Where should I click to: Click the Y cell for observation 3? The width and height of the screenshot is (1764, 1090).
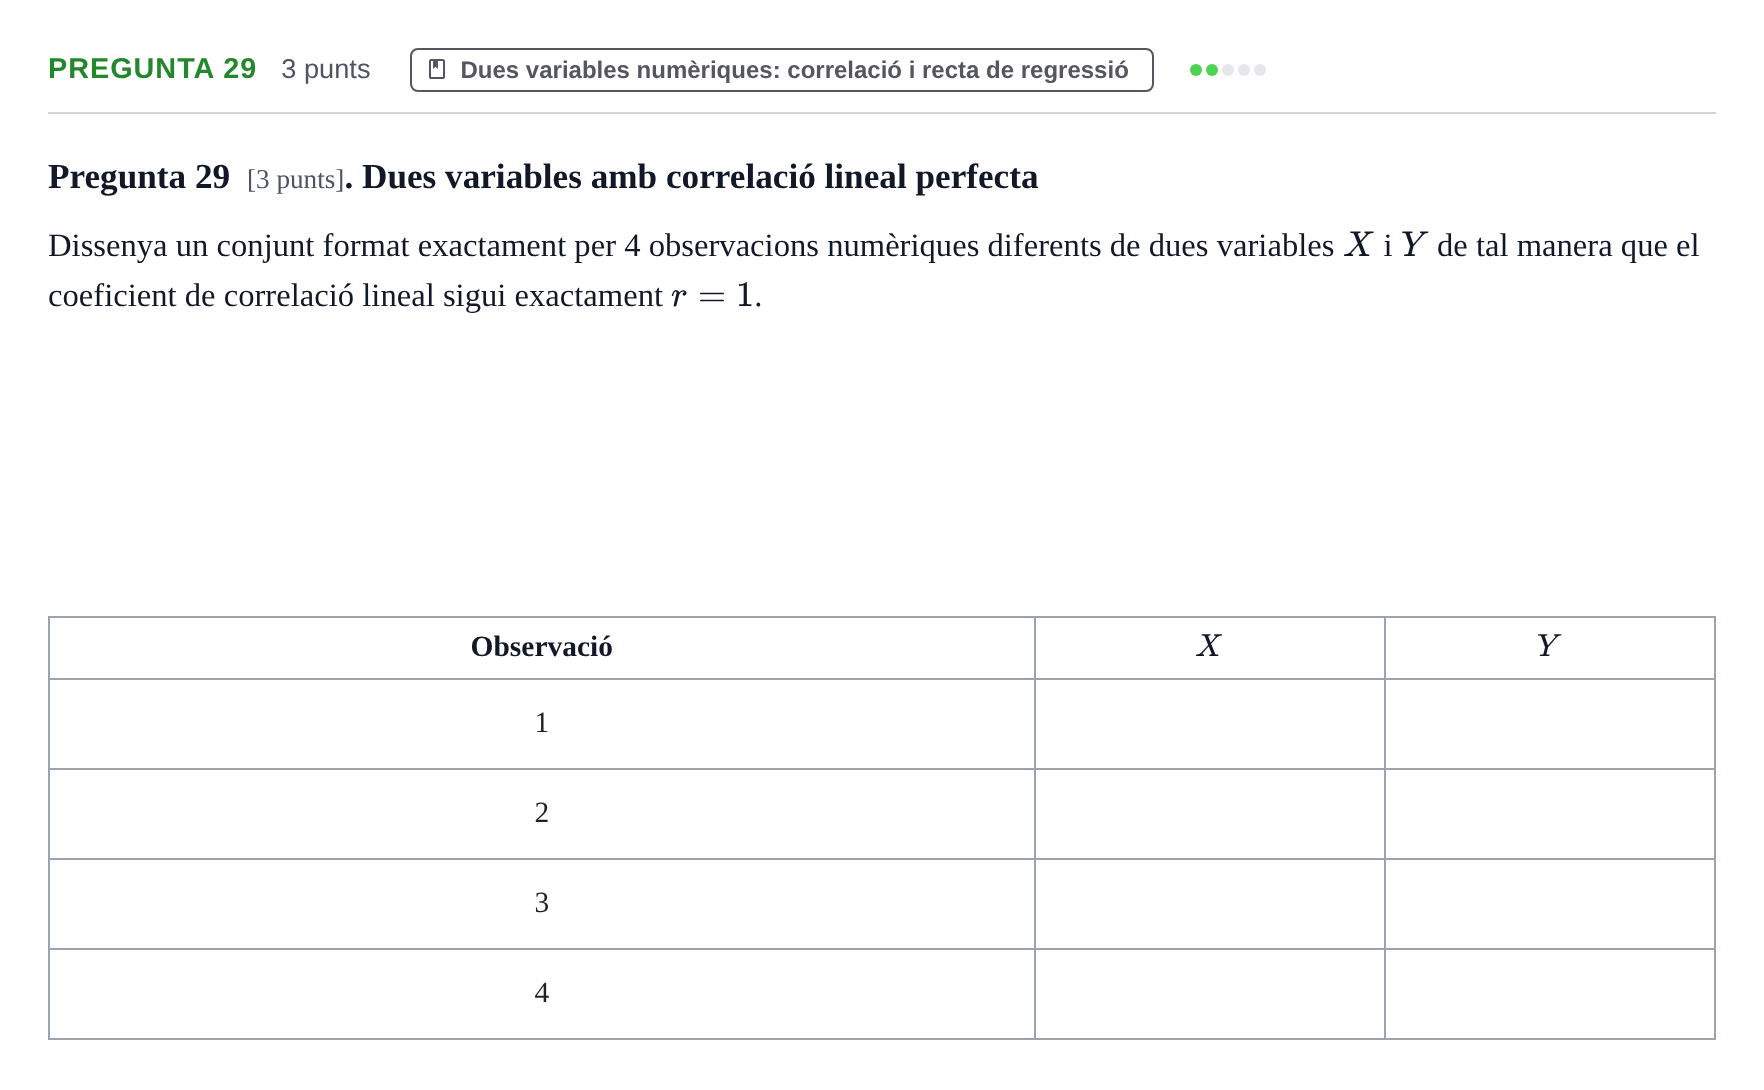[x=1550, y=904]
